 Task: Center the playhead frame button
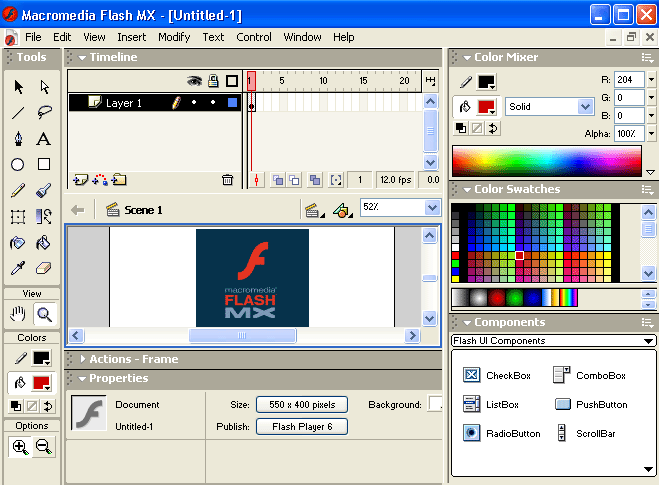256,180
